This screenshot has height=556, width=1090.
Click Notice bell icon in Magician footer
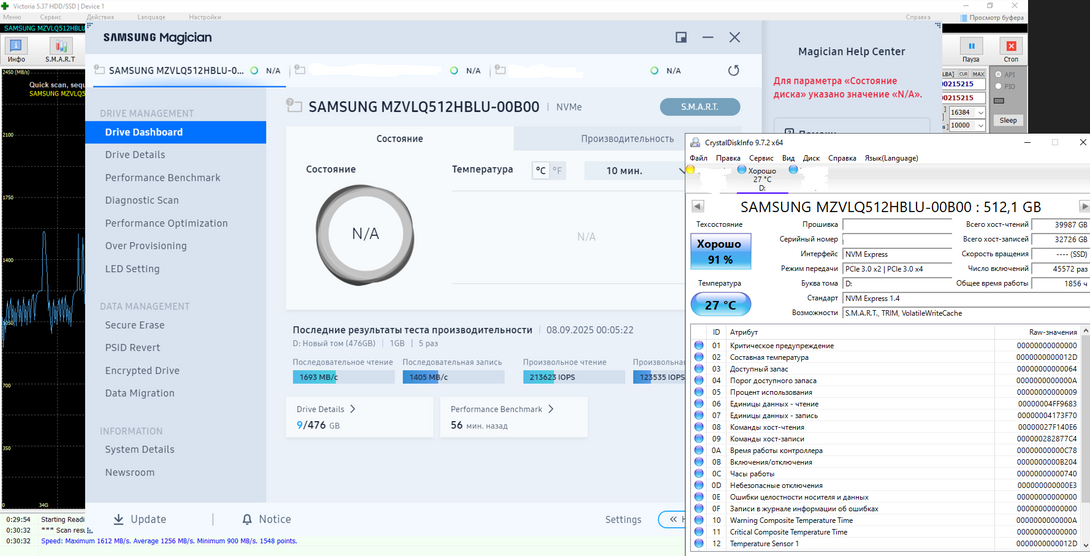pos(247,519)
